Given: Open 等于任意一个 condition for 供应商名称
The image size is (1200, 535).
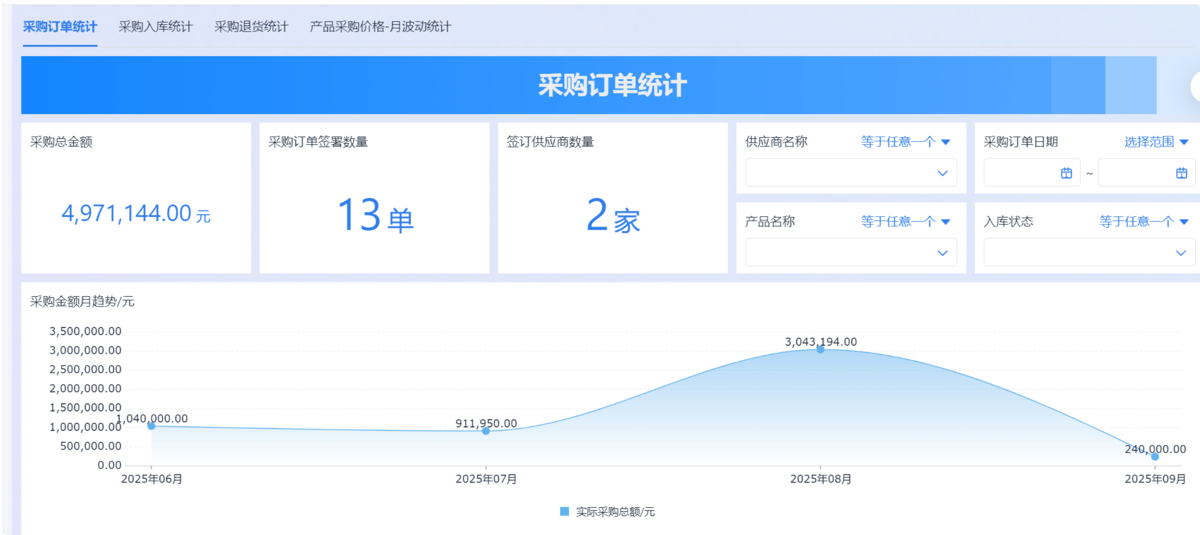Looking at the screenshot, I should tap(905, 142).
